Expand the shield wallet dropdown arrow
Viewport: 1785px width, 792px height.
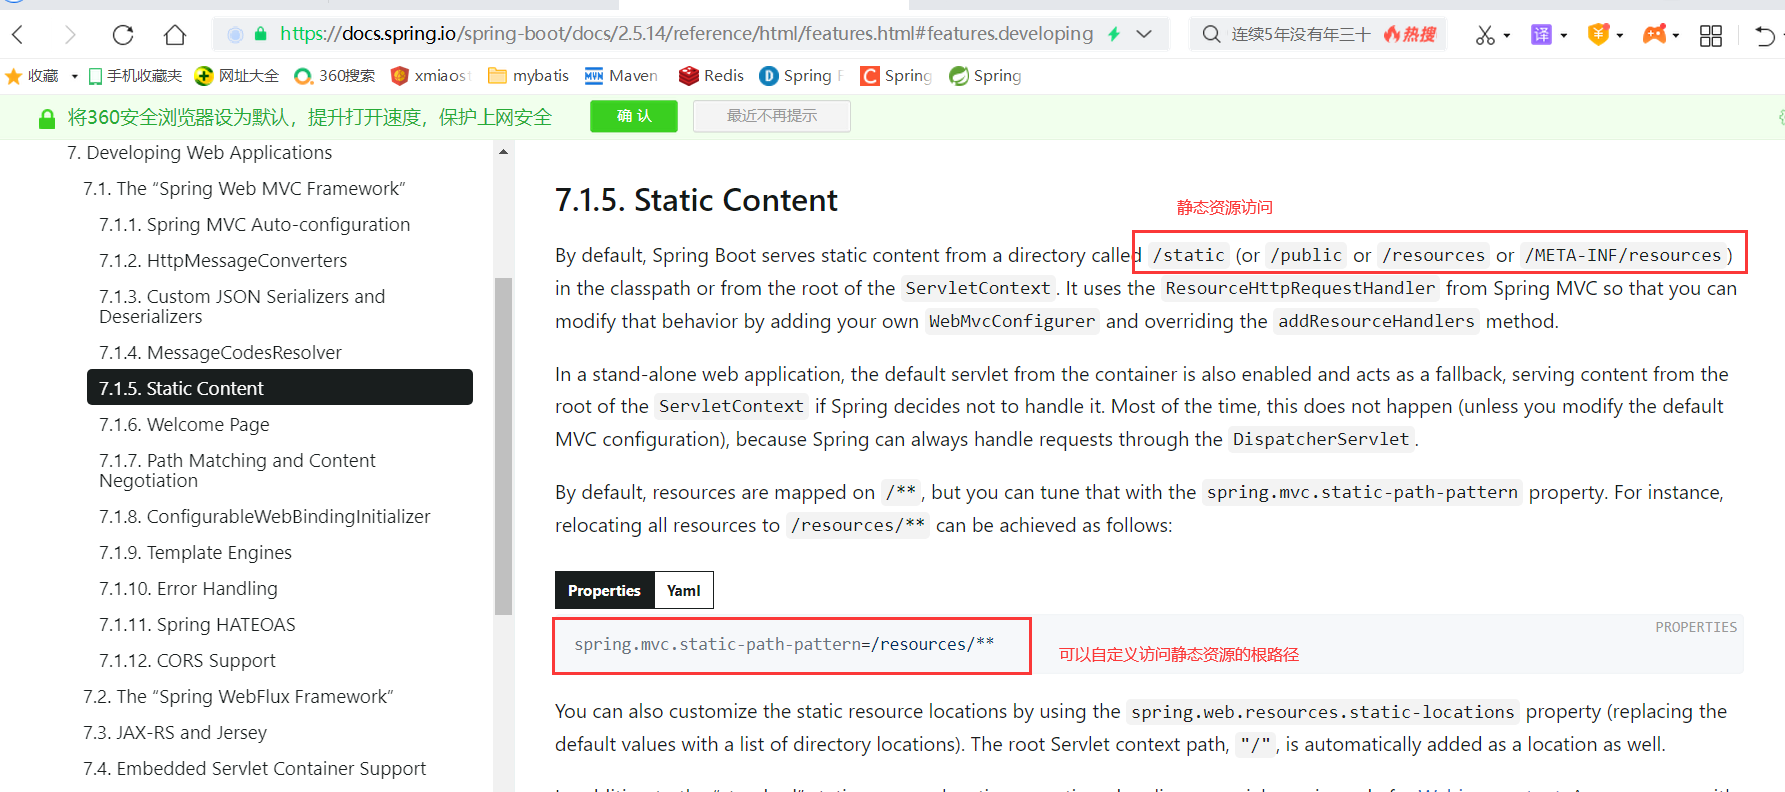[x=1620, y=36]
